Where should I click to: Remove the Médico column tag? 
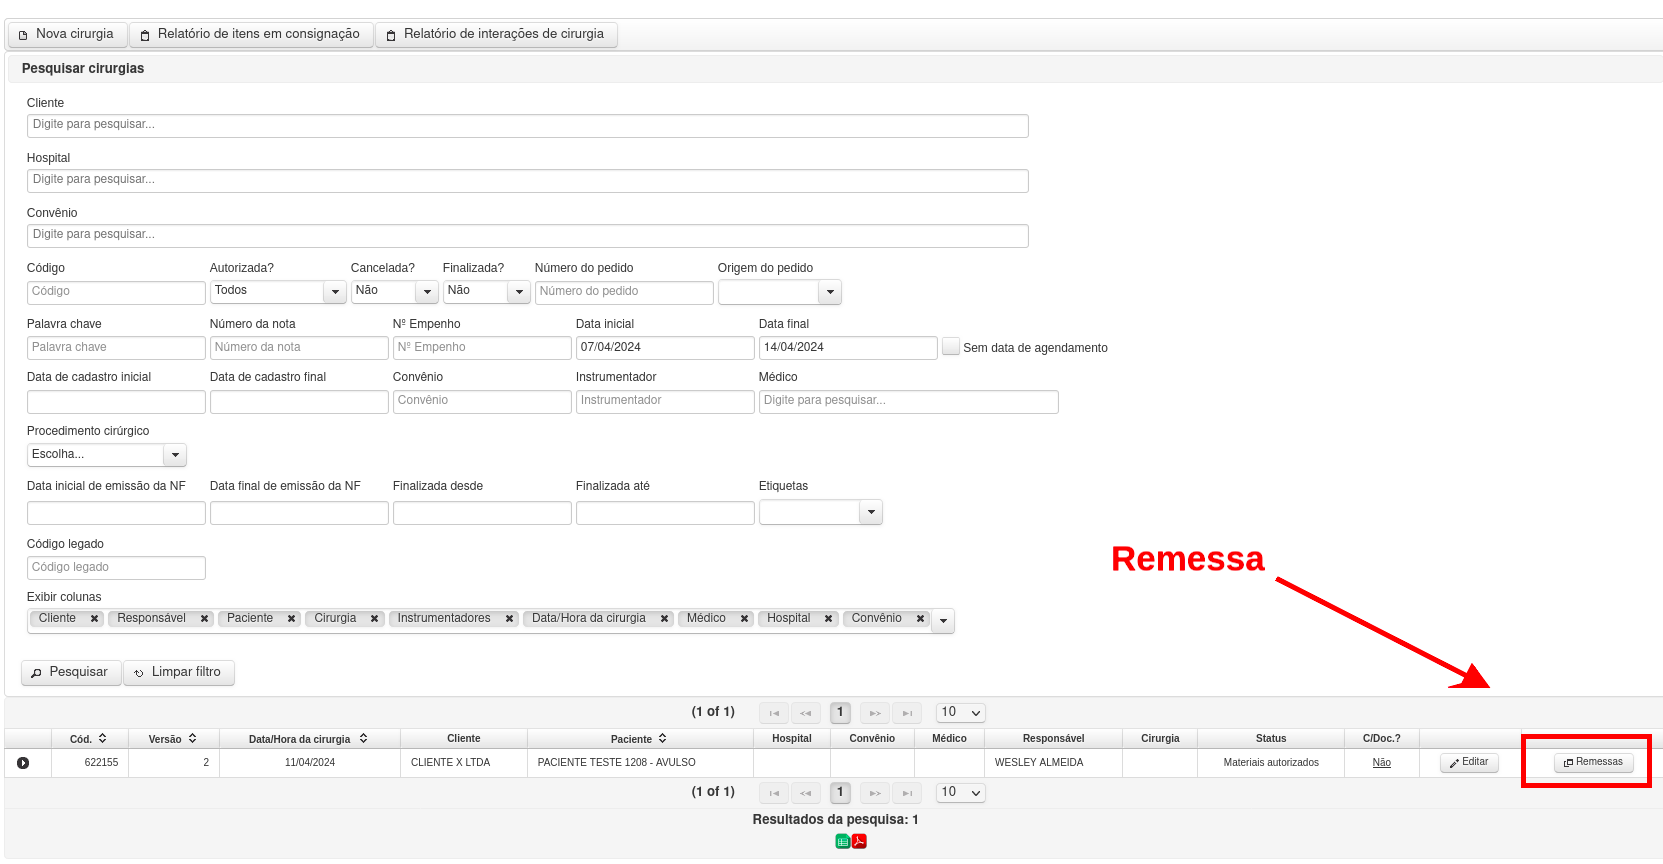coord(744,619)
